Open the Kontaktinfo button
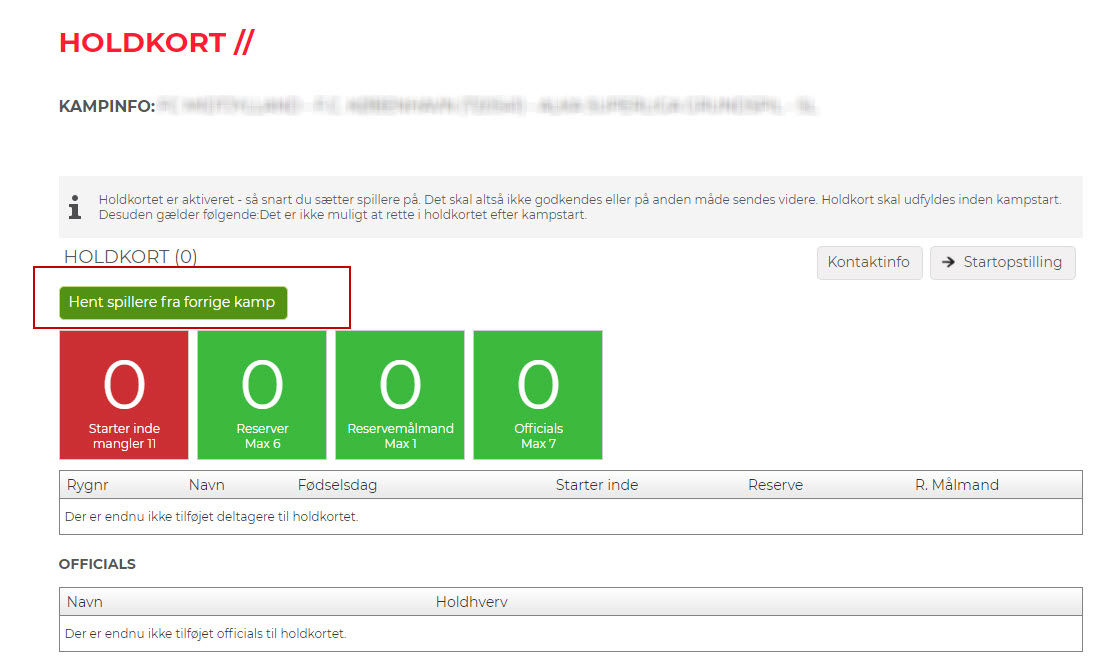1108x668 pixels. [869, 262]
